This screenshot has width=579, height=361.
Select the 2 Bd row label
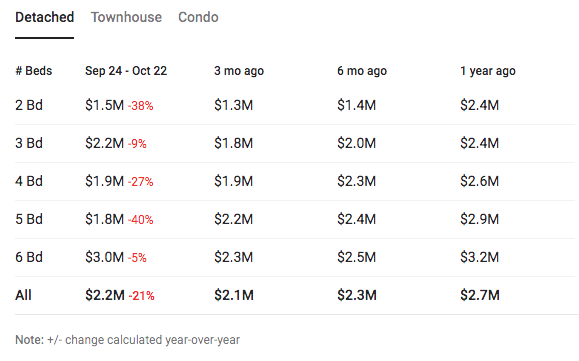tap(29, 105)
